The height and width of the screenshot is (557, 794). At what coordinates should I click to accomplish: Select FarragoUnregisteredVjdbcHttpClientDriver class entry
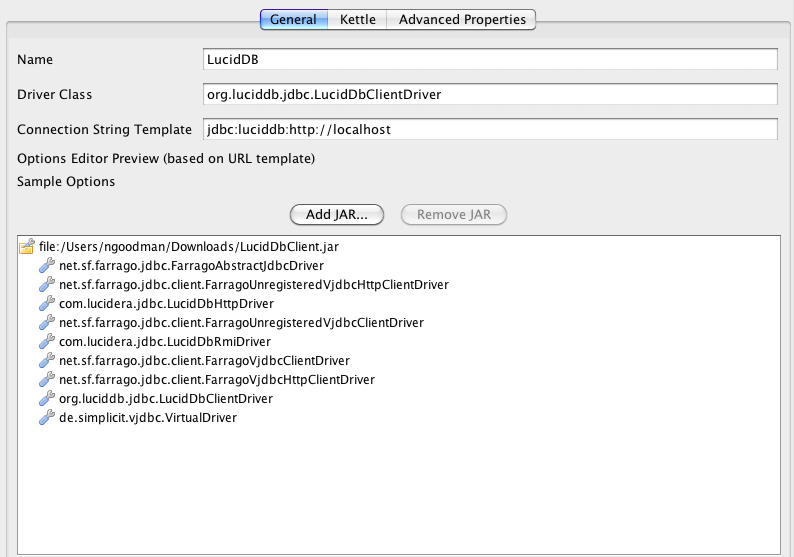coord(254,285)
